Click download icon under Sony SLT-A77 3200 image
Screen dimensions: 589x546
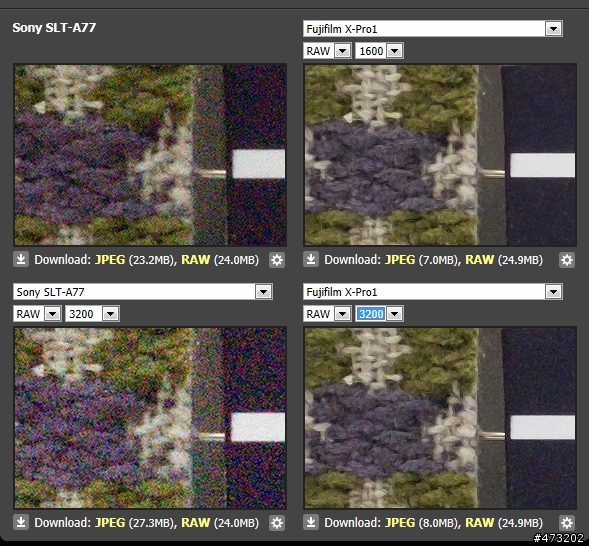click(x=21, y=522)
